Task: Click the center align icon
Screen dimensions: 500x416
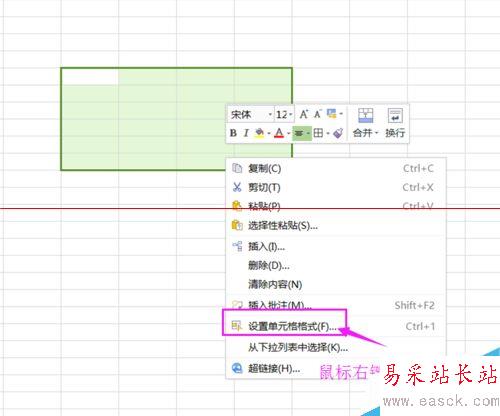Action: coord(299,133)
